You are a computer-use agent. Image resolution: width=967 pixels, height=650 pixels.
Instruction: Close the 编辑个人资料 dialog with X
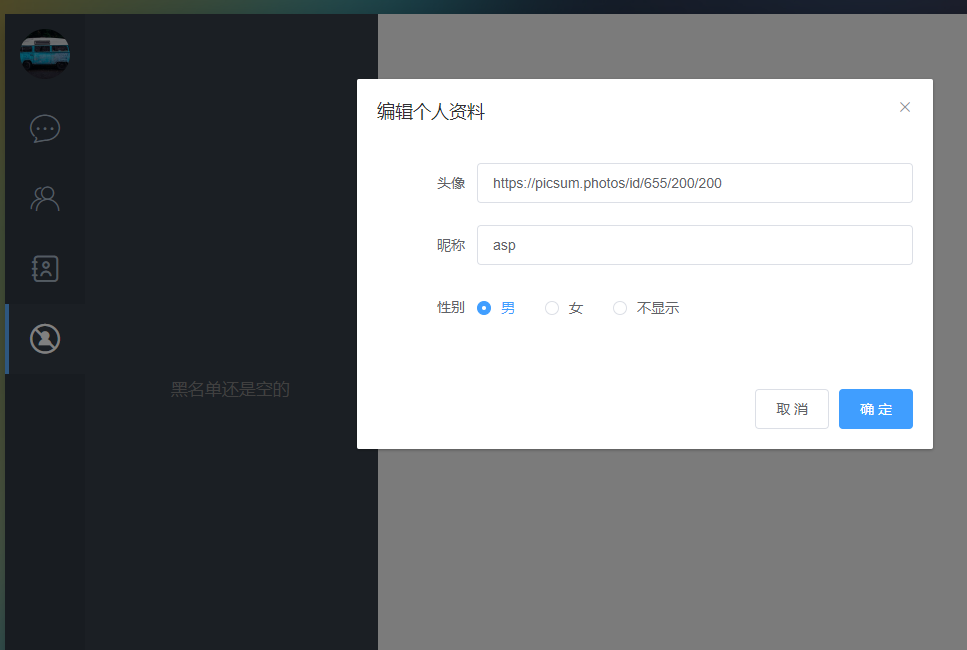pos(904,107)
